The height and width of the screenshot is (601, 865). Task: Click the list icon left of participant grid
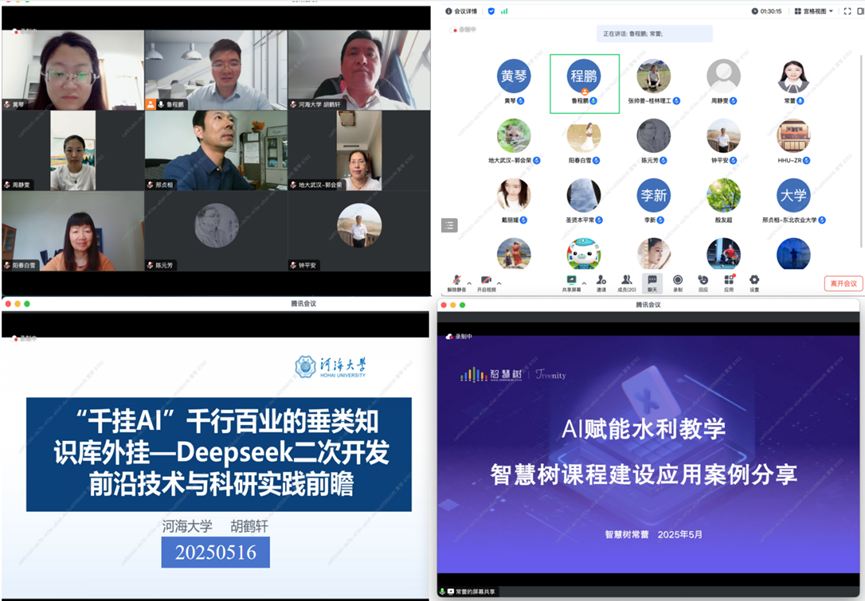[449, 225]
